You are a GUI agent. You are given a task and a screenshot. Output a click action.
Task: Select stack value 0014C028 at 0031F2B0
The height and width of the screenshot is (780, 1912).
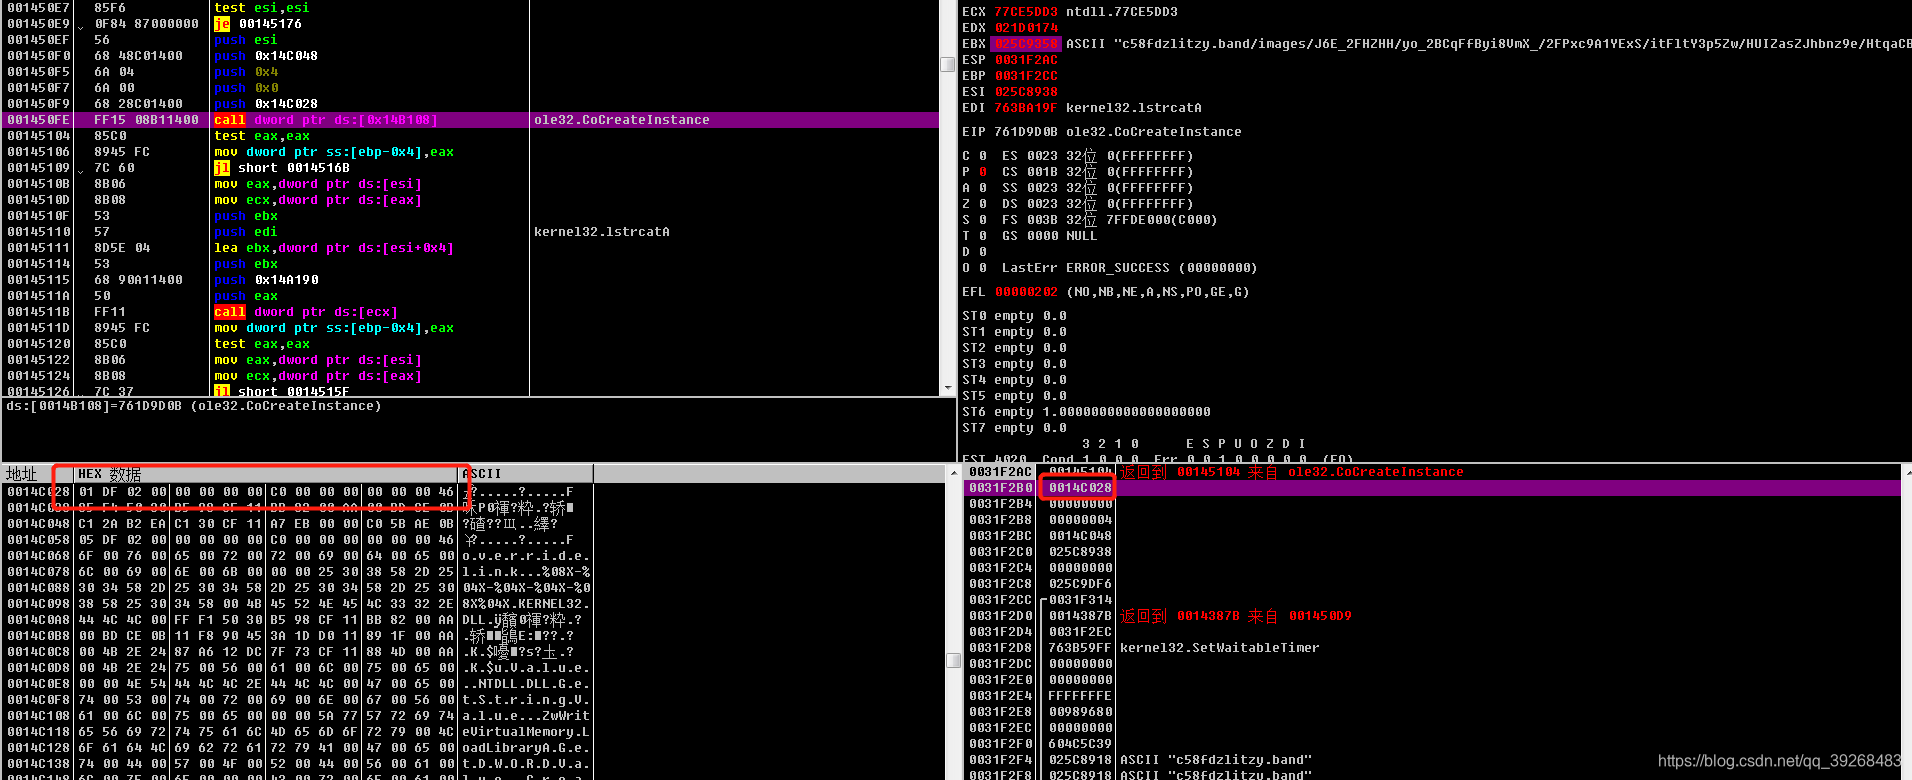(x=1080, y=488)
